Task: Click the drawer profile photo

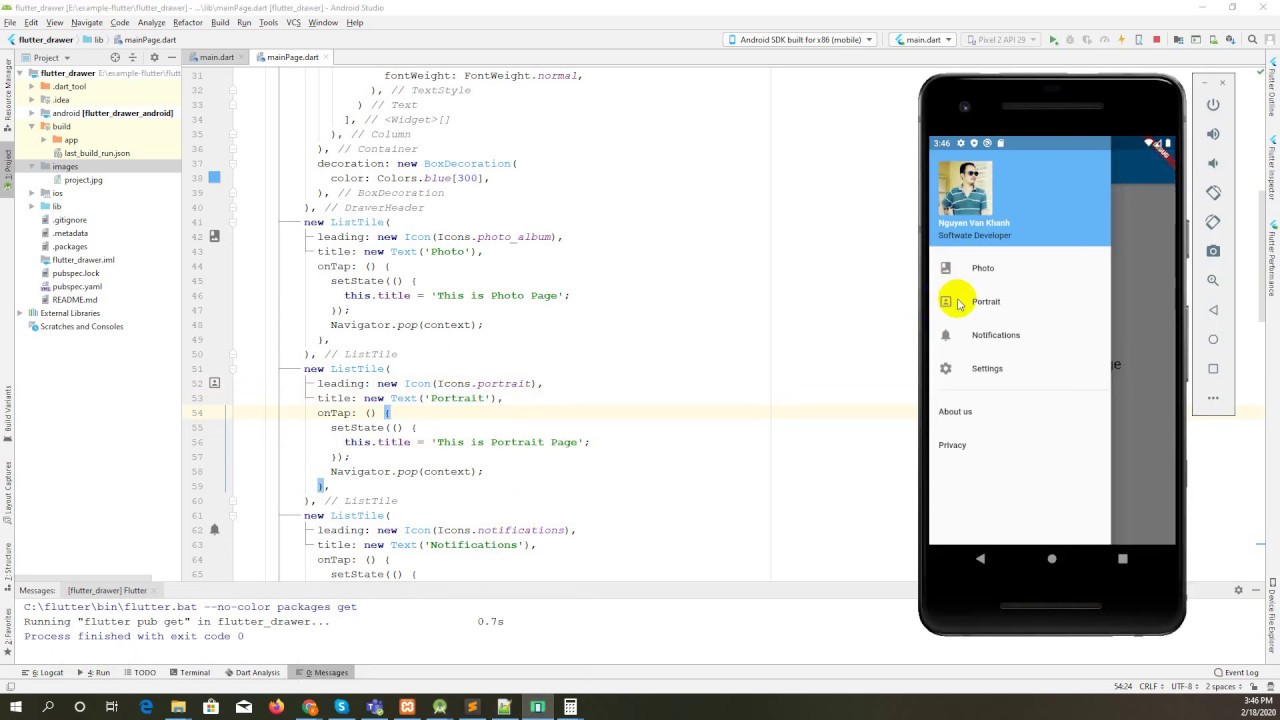Action: click(x=965, y=187)
